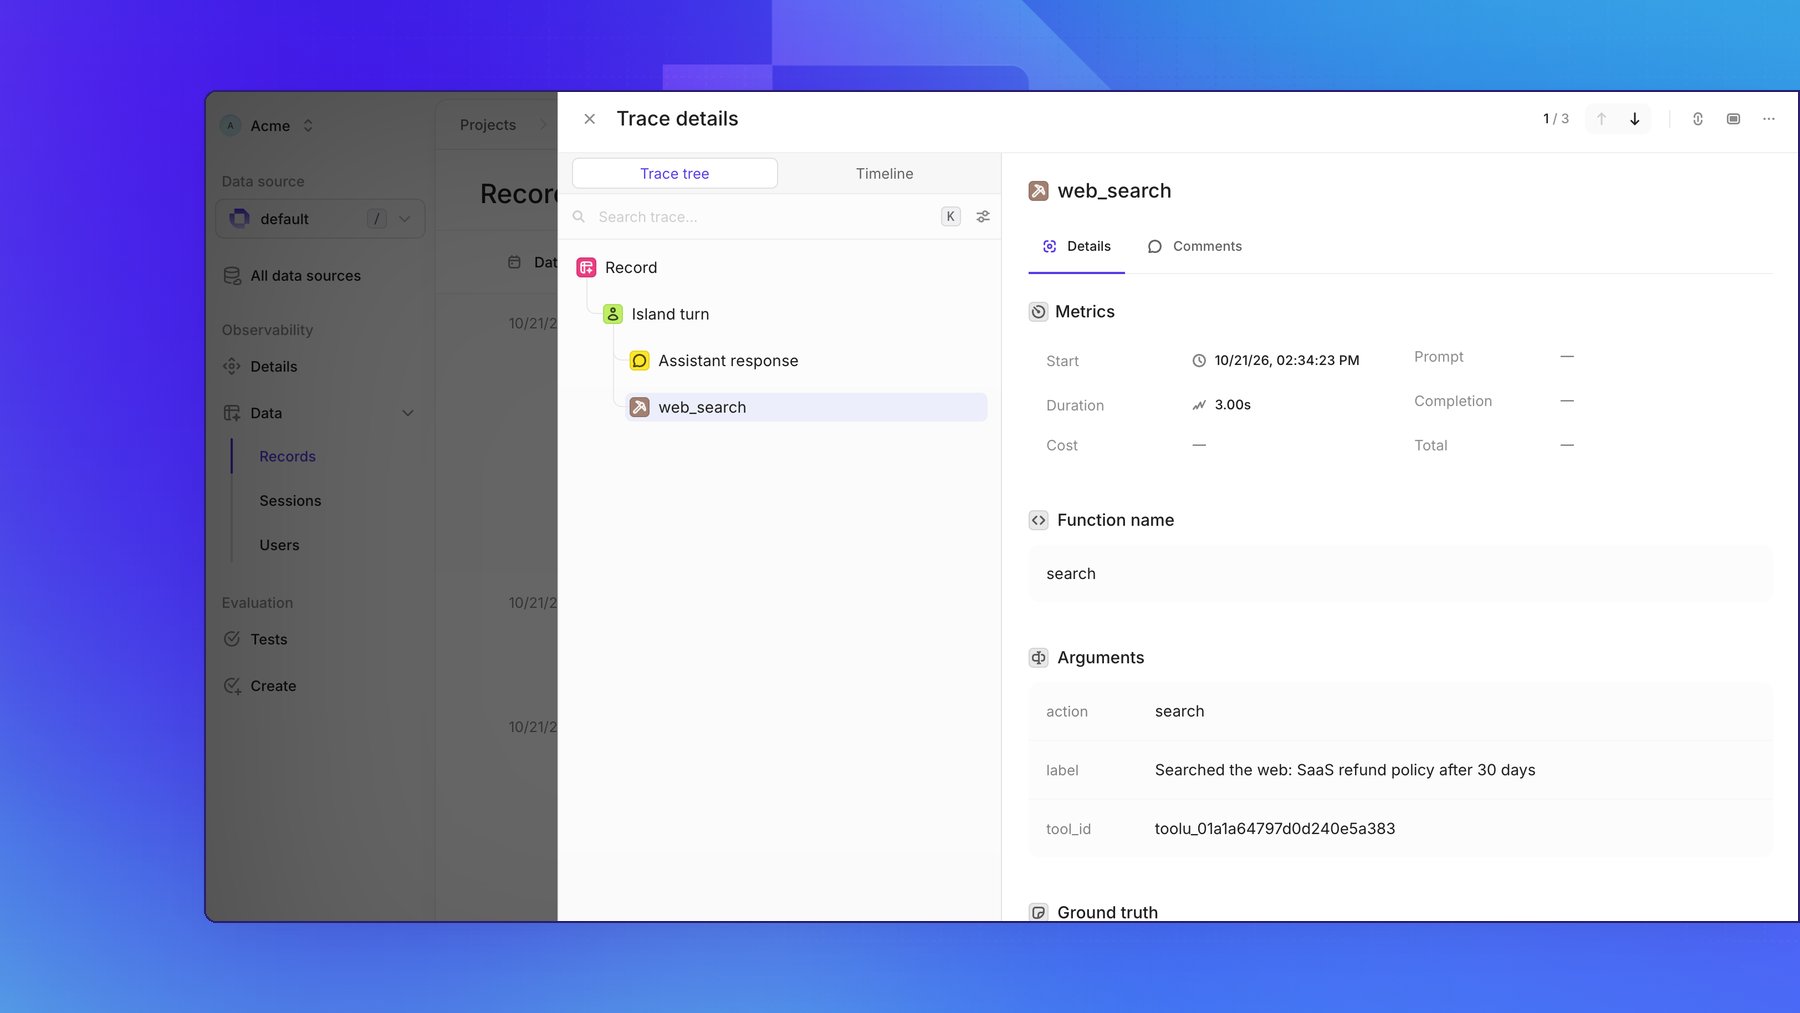
Task: Click the search function name value
Action: (x=1071, y=574)
